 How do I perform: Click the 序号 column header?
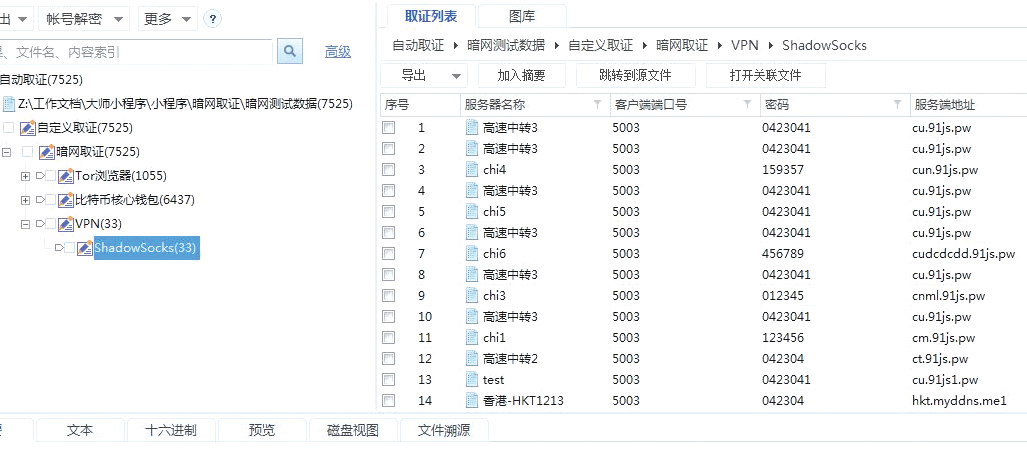click(x=420, y=105)
